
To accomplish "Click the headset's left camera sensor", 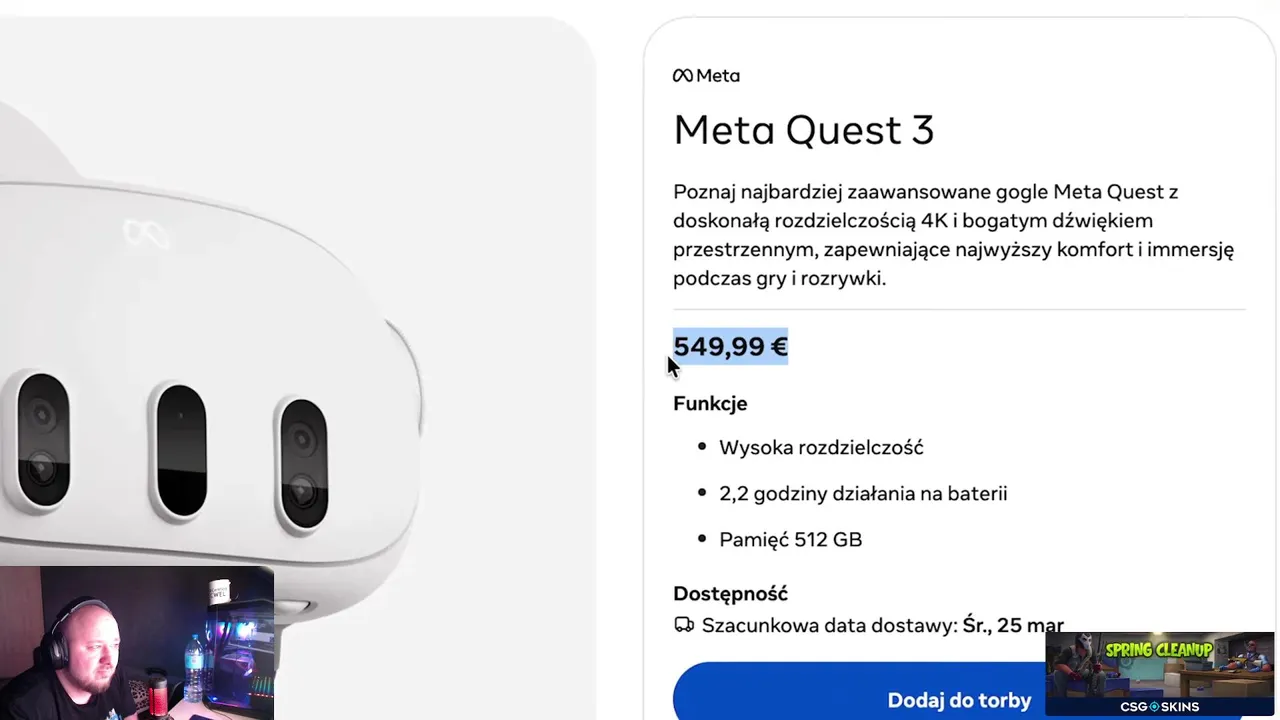I will point(43,439).
